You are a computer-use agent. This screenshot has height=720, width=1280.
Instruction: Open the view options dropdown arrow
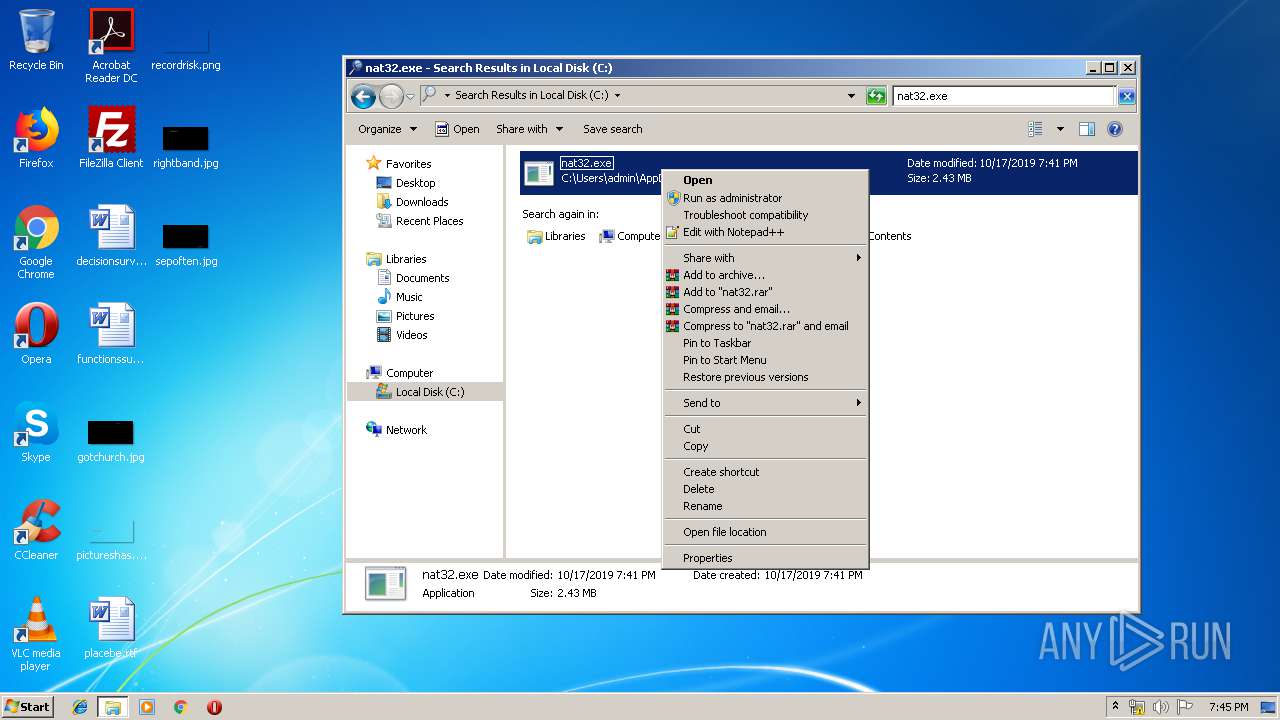click(x=1060, y=129)
